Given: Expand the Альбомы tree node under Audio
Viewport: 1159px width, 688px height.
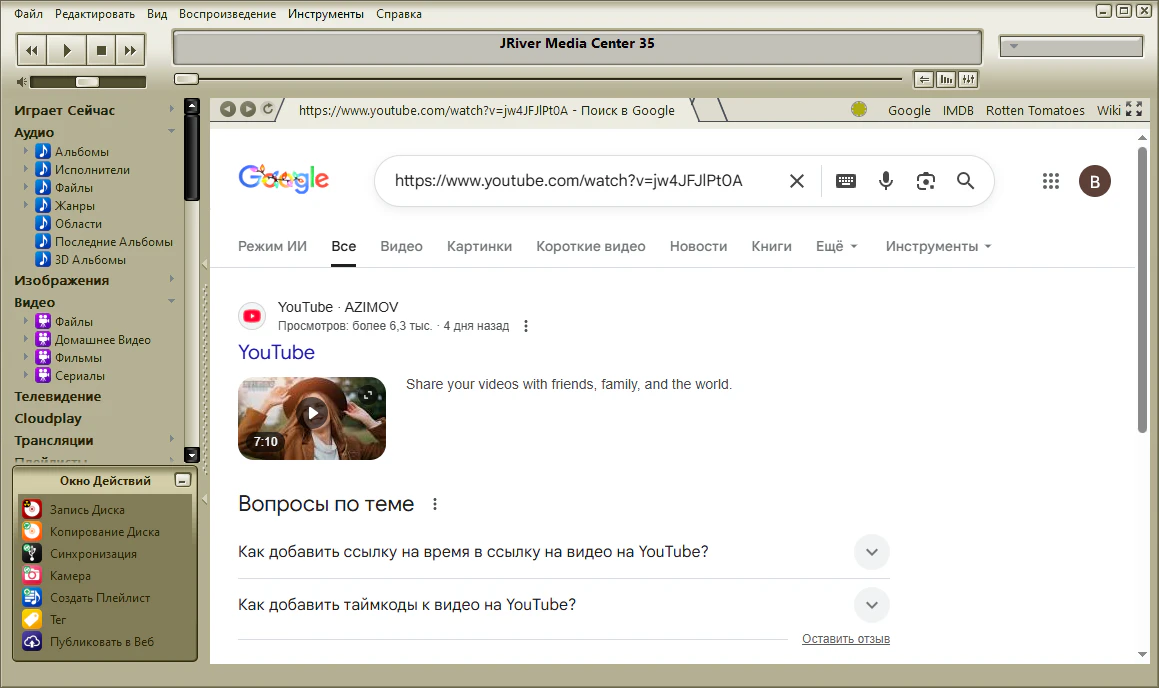Looking at the screenshot, I should (26, 152).
